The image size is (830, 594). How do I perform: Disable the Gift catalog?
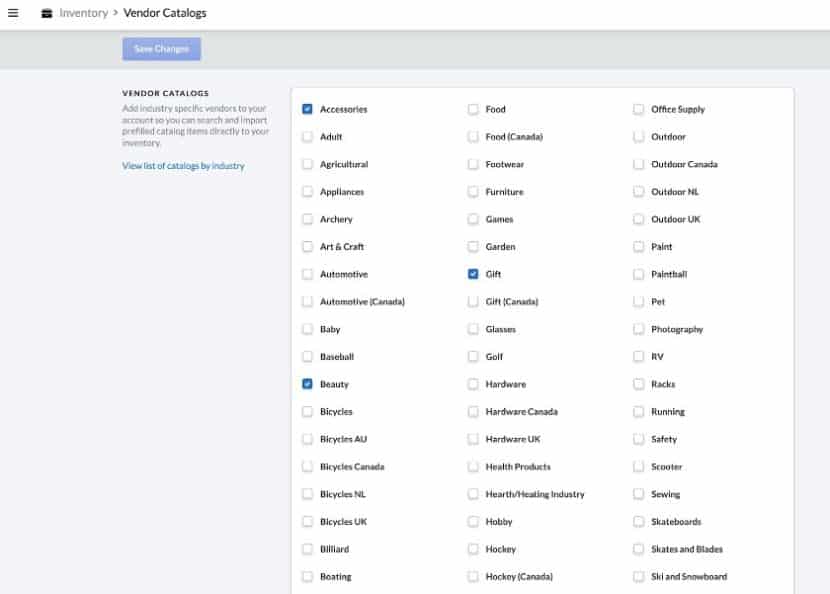click(x=473, y=273)
